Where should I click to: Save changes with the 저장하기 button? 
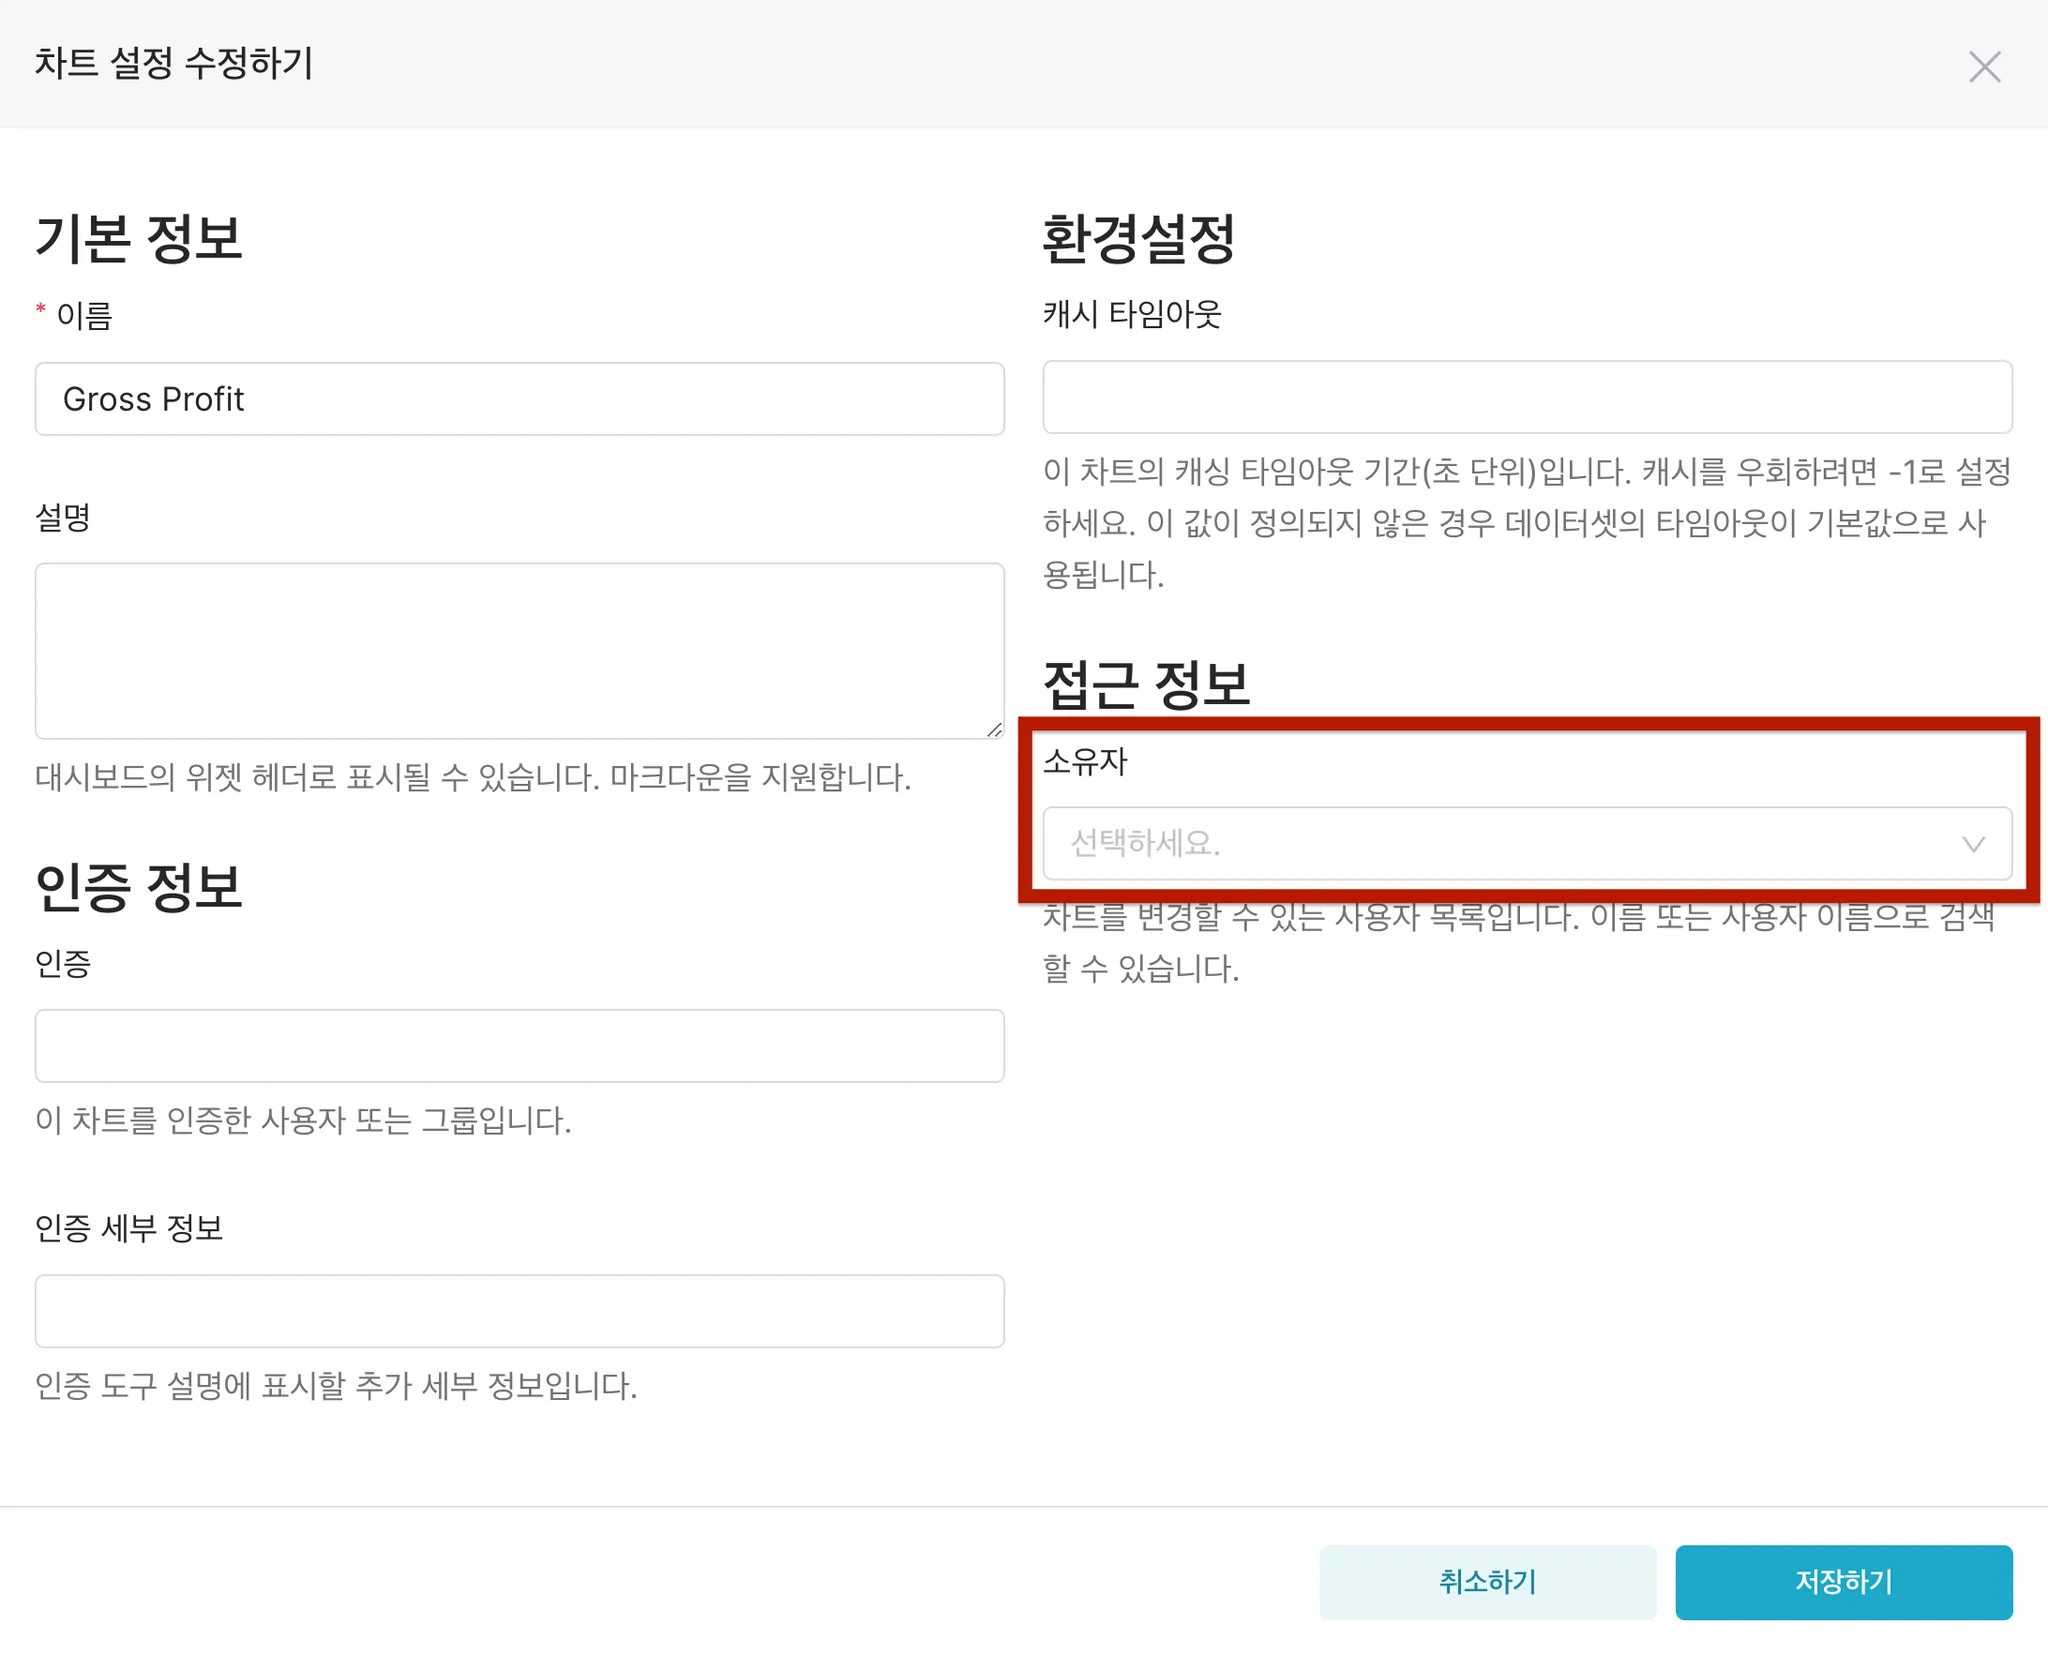point(1843,1581)
